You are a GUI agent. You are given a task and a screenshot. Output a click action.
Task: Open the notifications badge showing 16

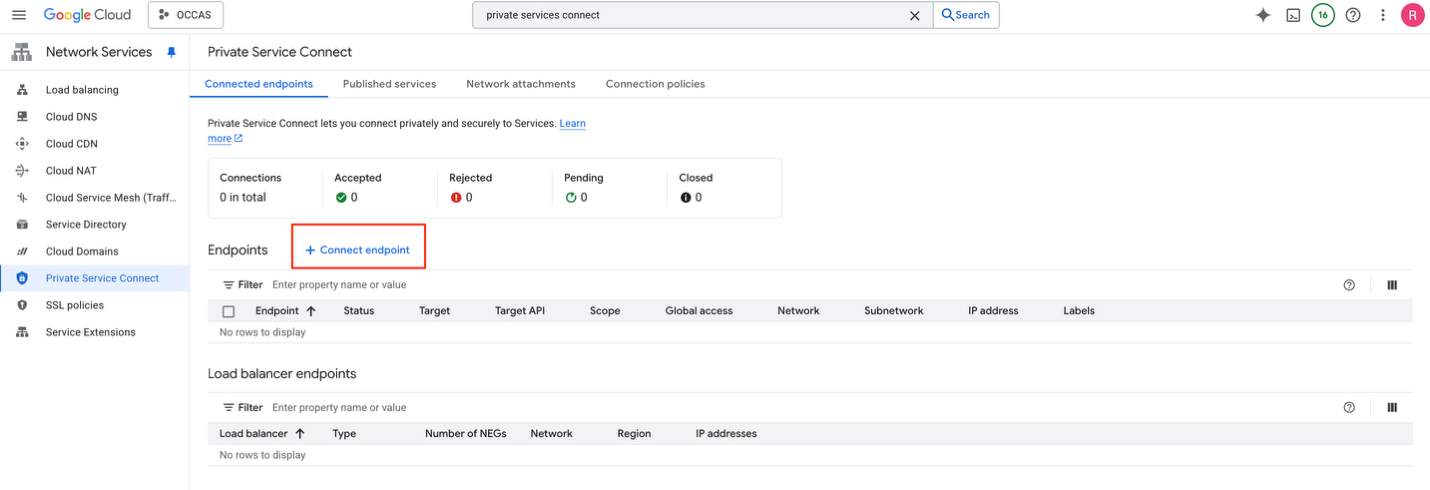click(x=1322, y=15)
